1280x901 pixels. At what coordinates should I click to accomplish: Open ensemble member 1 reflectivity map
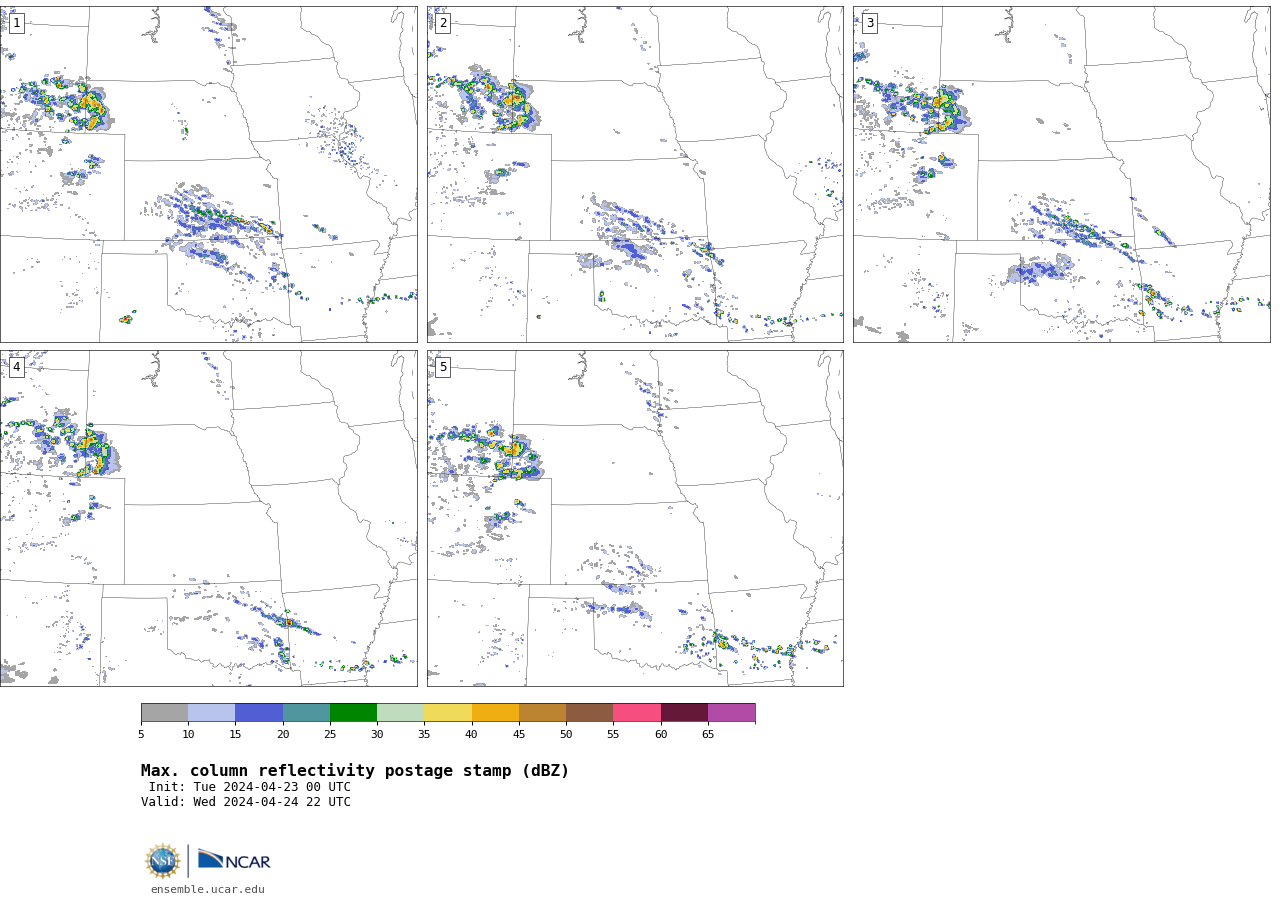click(209, 174)
